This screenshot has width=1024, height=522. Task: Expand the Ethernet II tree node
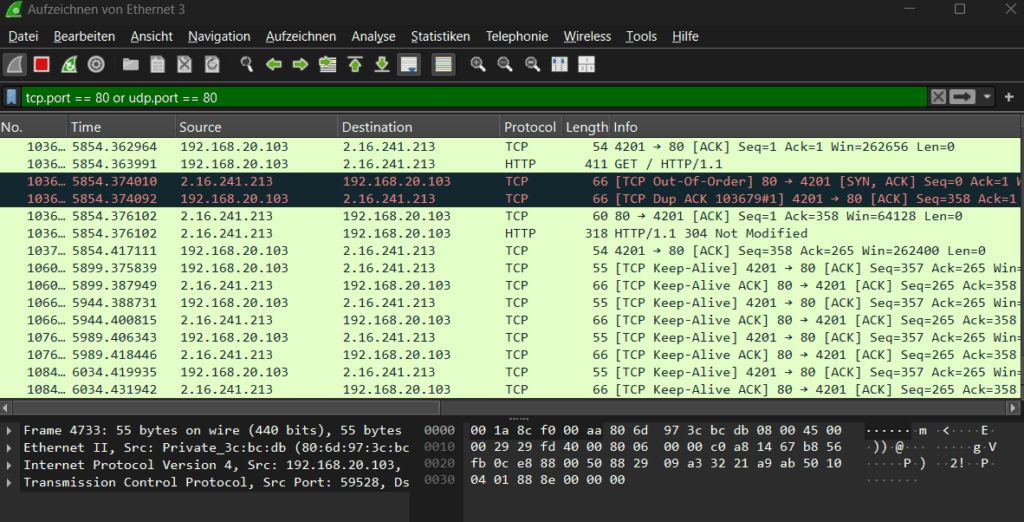click(x=8, y=448)
